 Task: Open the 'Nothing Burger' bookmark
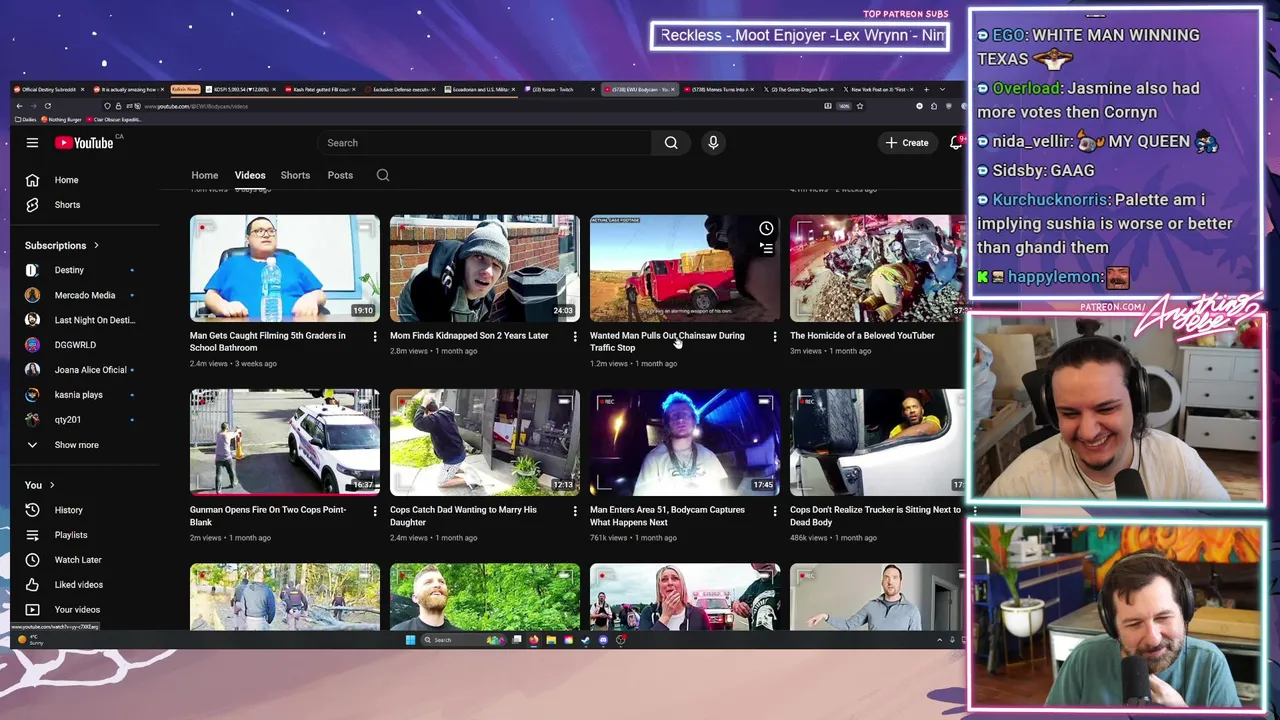(x=63, y=119)
